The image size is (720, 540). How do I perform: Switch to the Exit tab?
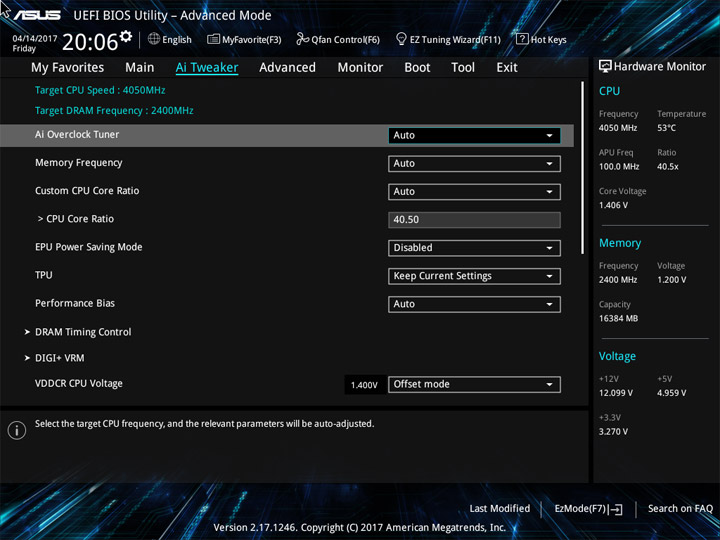pos(507,68)
